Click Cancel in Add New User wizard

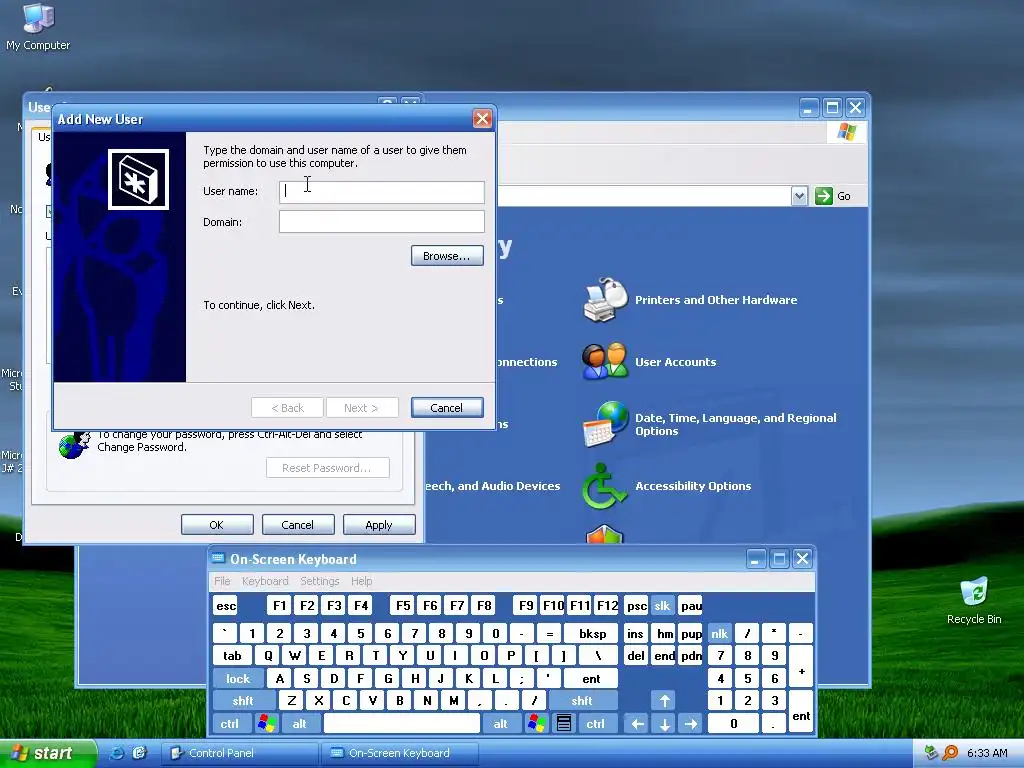[x=447, y=408]
